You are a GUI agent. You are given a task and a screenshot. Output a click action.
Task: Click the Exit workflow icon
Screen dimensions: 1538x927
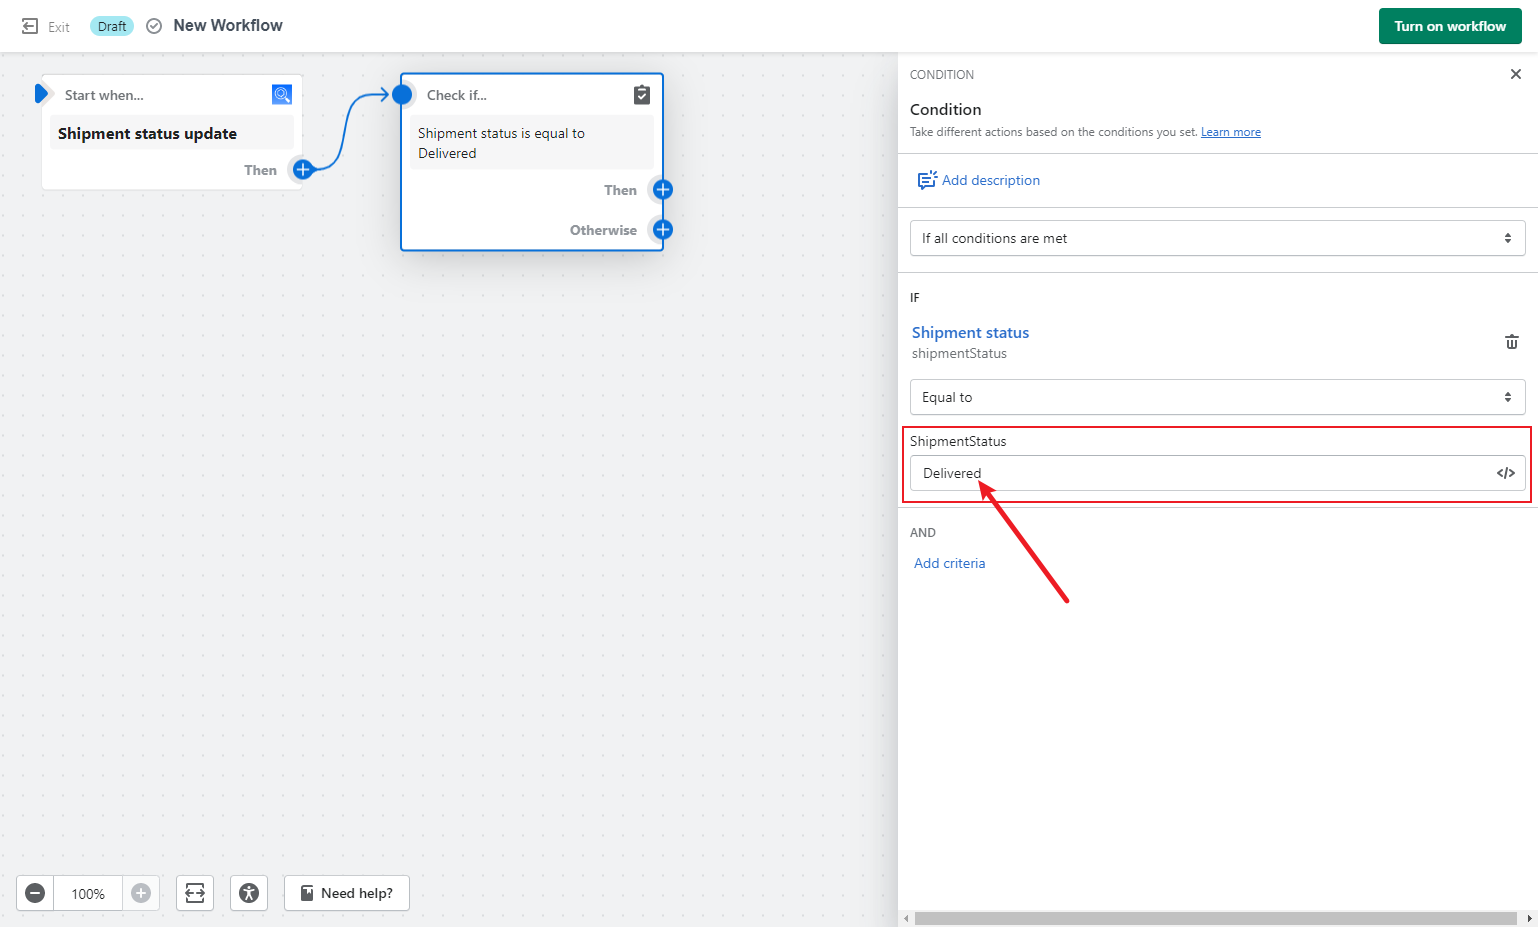click(x=30, y=26)
